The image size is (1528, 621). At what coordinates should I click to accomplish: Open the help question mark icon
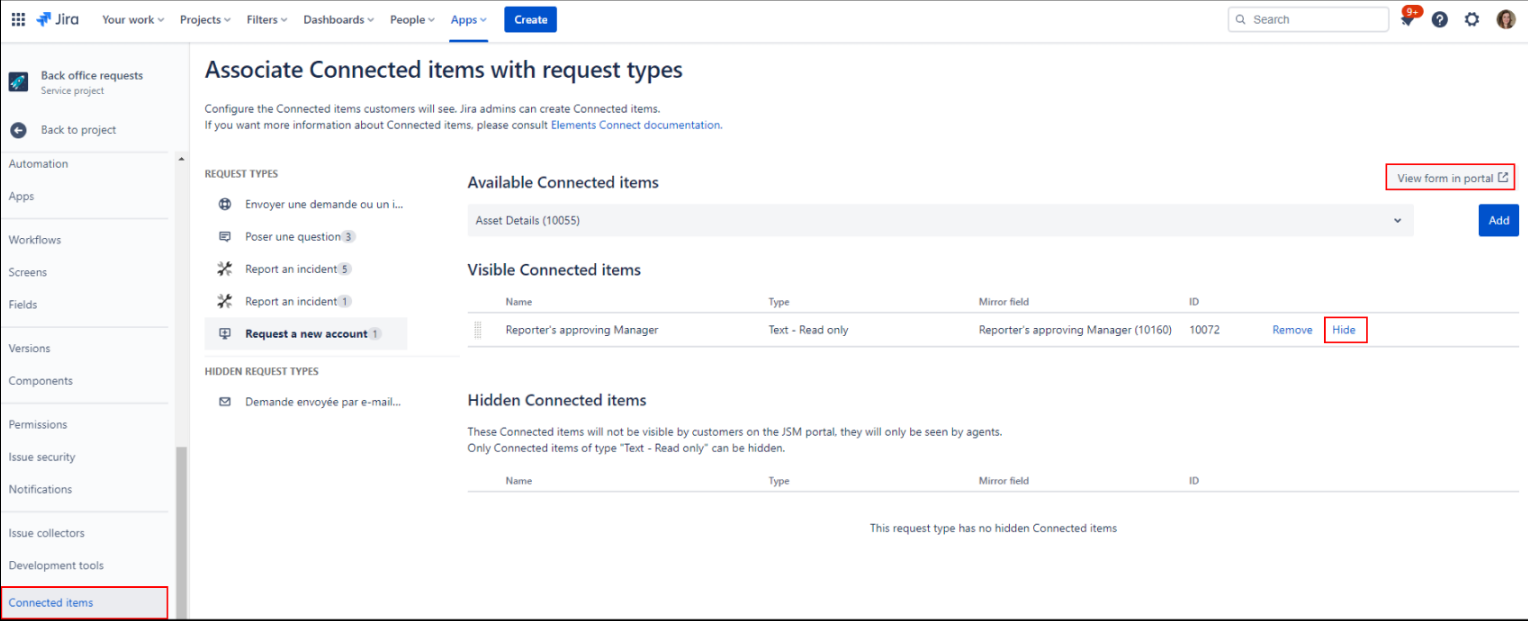pos(1439,19)
